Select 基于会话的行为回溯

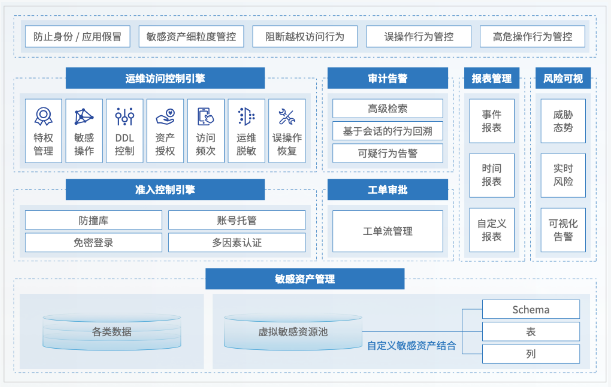[x=387, y=131]
